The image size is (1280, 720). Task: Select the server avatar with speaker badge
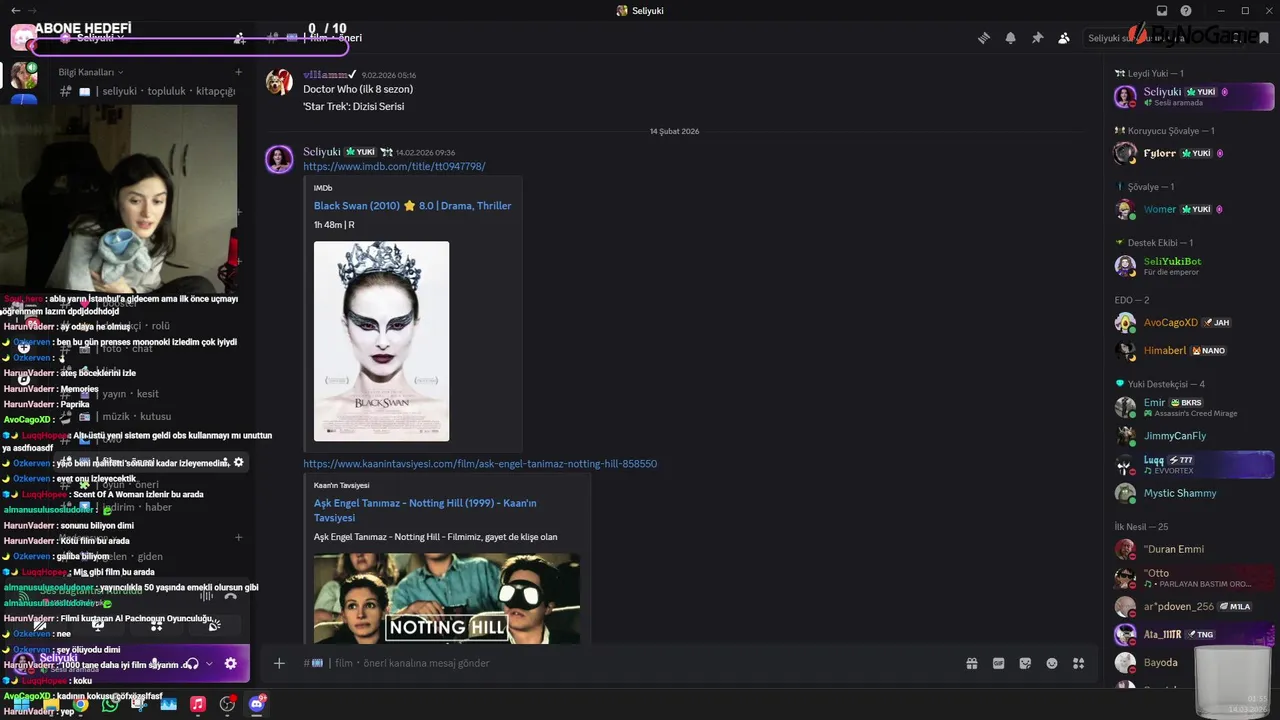pos(24,75)
